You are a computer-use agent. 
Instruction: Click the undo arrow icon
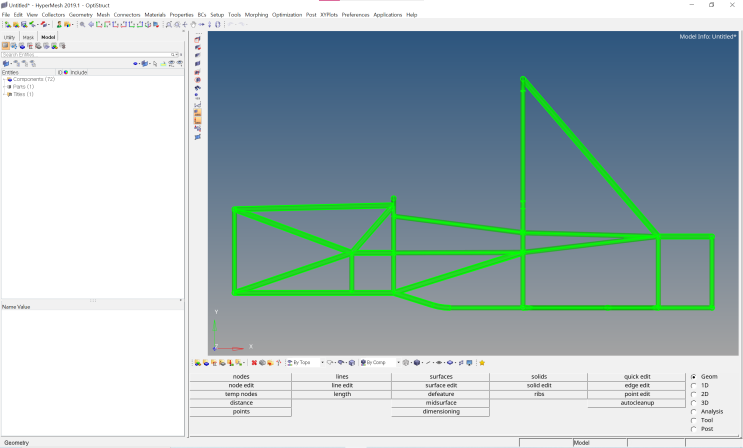pos(229,24)
